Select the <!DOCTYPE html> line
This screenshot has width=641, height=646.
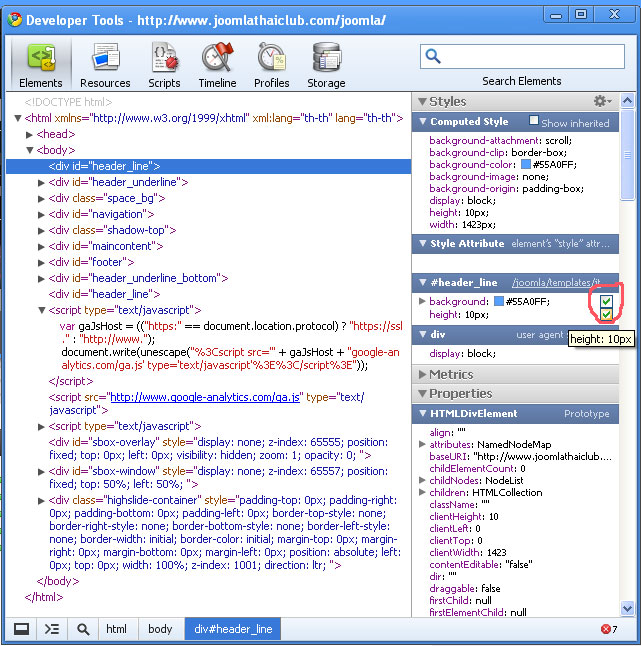pos(68,102)
